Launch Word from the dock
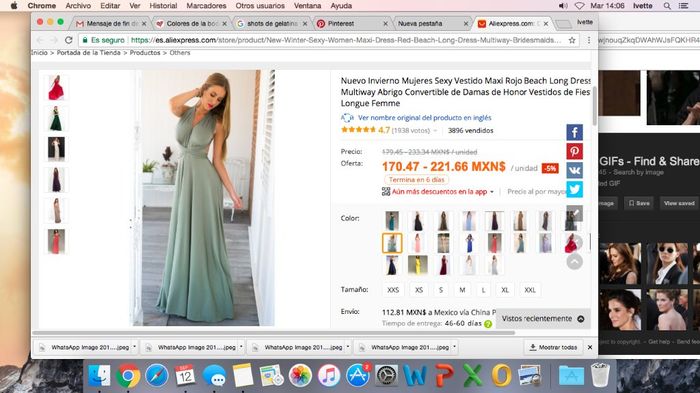The height and width of the screenshot is (393, 700). click(x=415, y=375)
